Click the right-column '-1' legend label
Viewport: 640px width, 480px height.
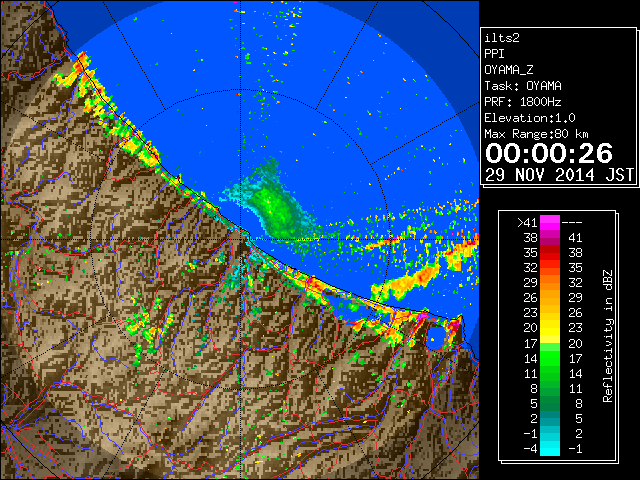pyautogui.click(x=575, y=448)
